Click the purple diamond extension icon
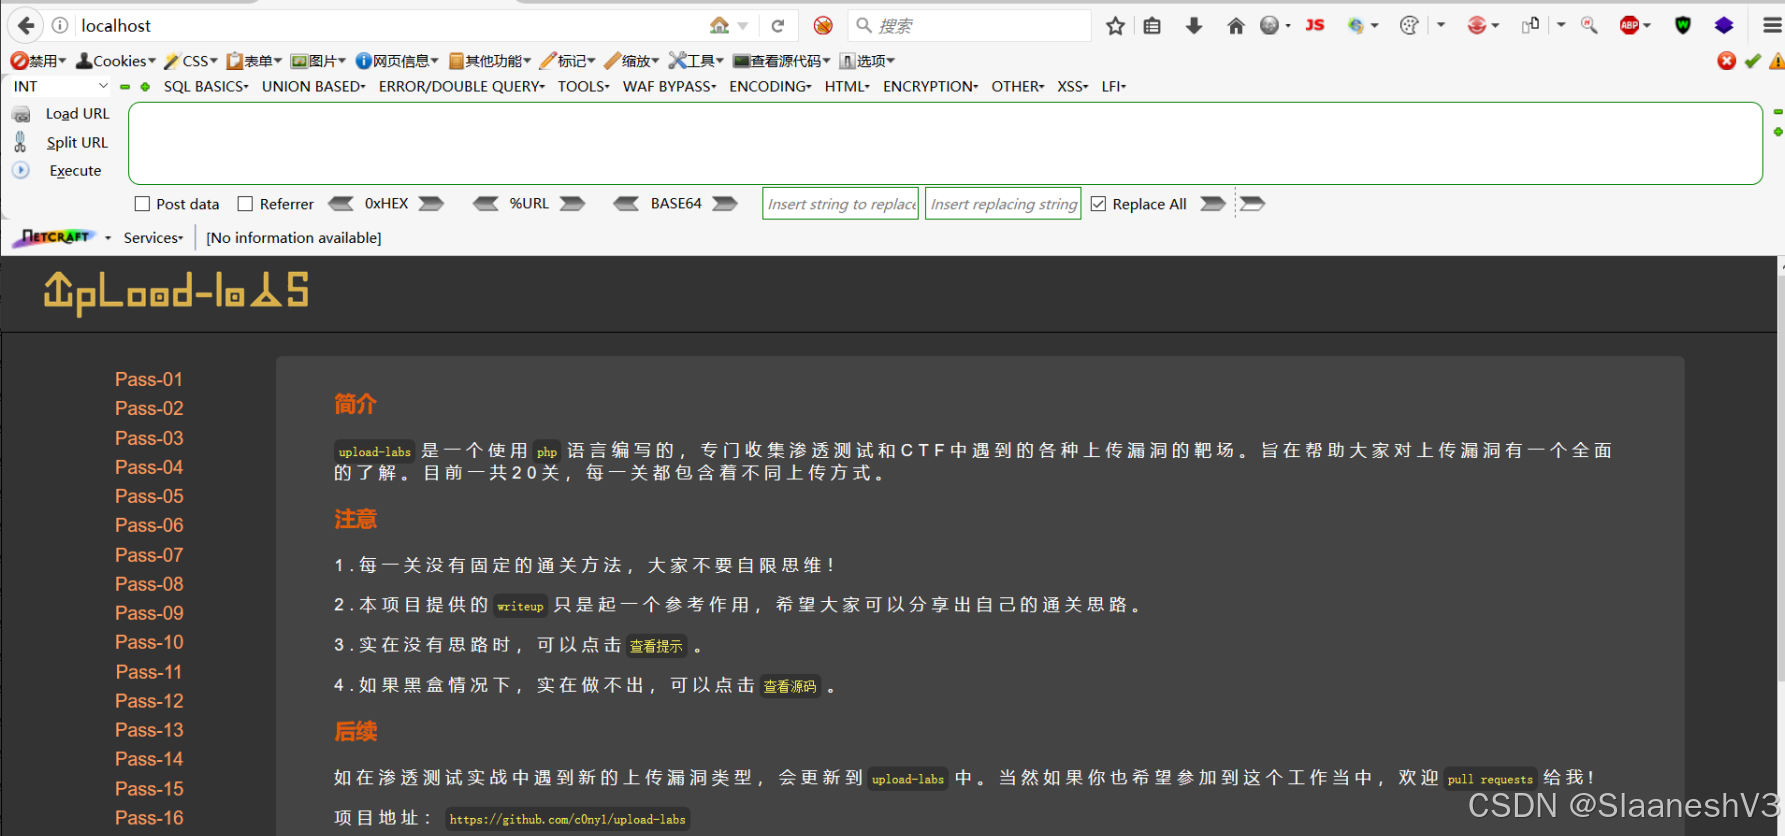The height and width of the screenshot is (836, 1785). point(1724,26)
